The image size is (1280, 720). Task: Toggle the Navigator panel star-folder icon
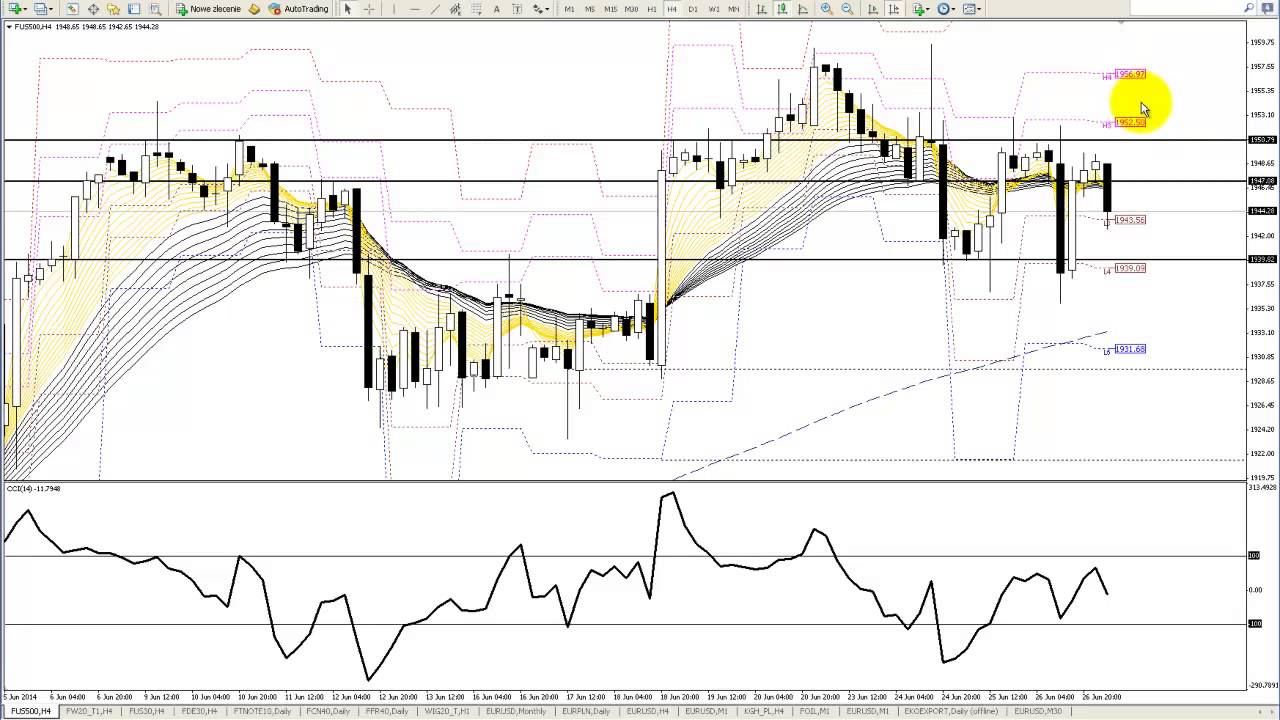click(x=114, y=9)
